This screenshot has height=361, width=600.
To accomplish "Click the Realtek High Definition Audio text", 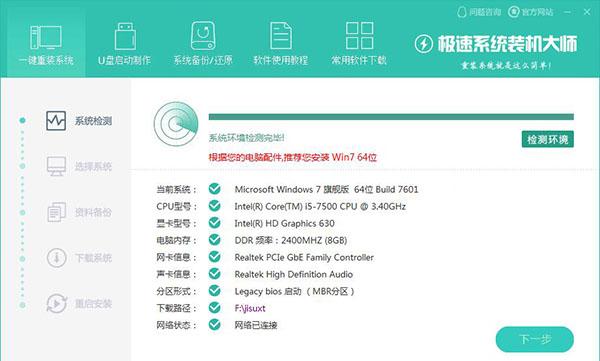I will tap(293, 274).
